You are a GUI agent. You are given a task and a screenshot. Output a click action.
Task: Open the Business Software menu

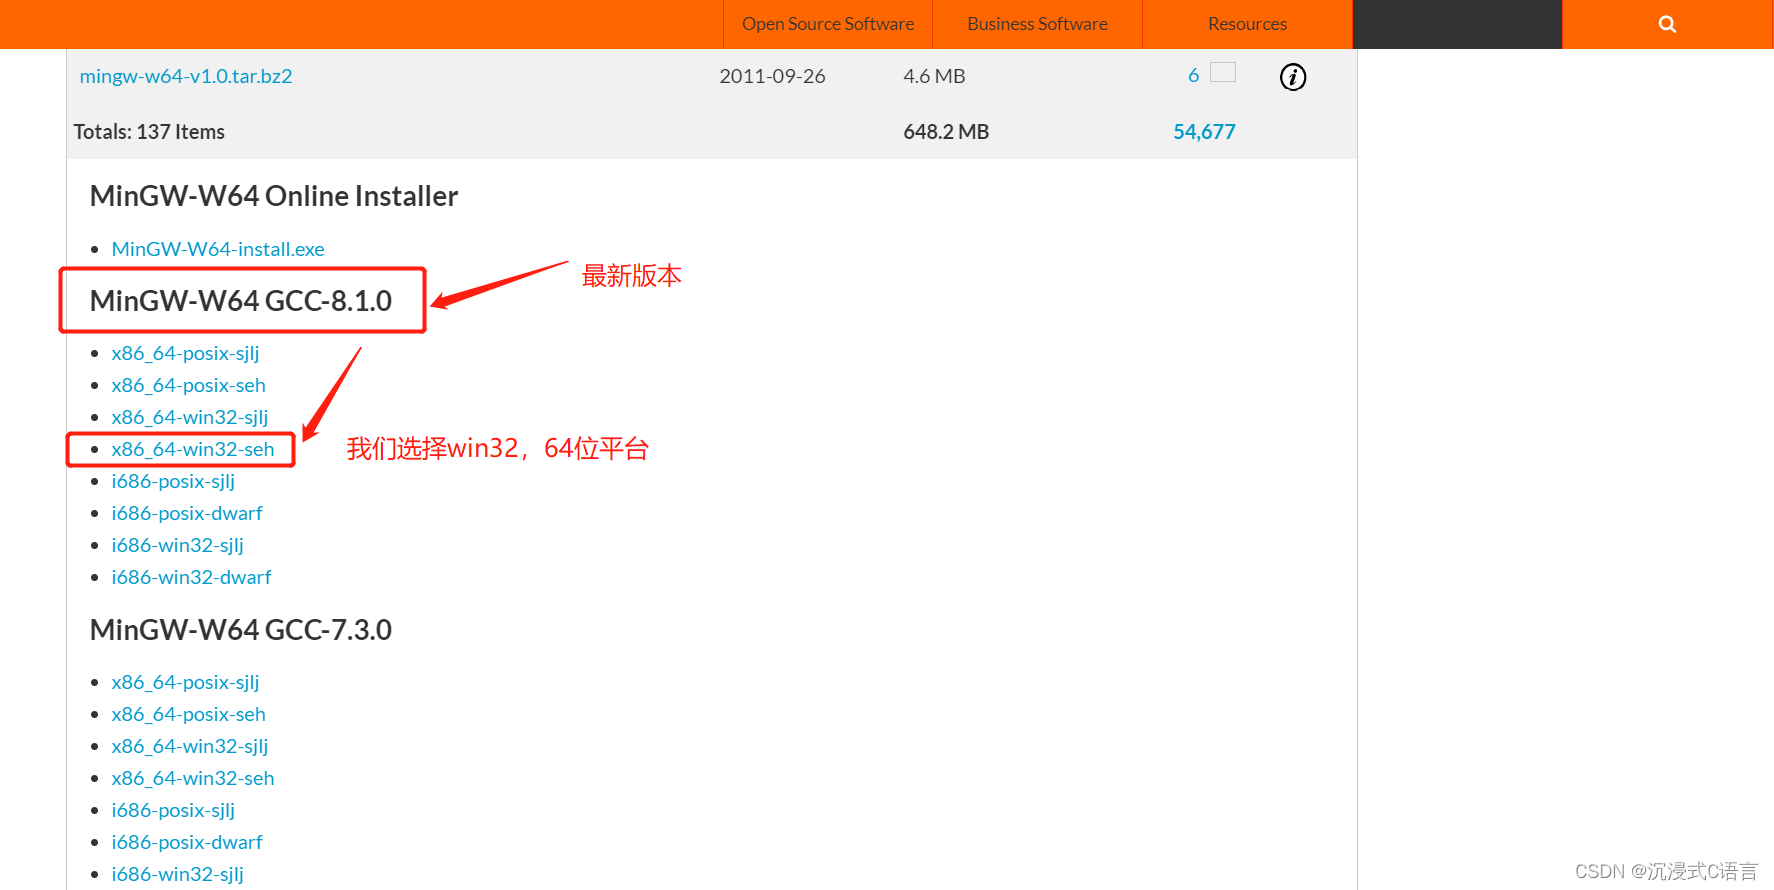tap(1037, 24)
